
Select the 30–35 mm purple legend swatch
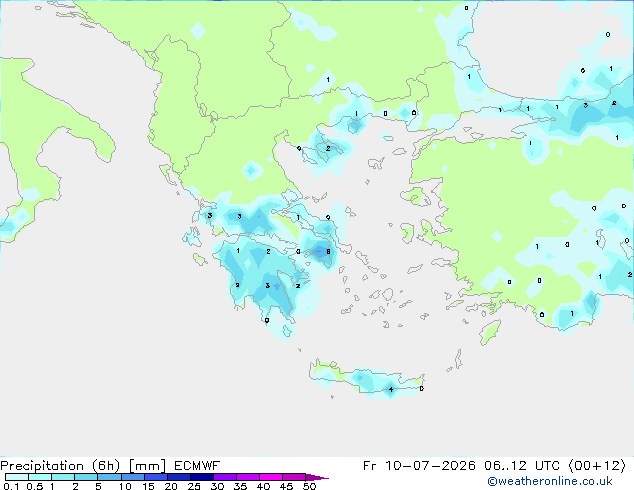[x=224, y=477]
